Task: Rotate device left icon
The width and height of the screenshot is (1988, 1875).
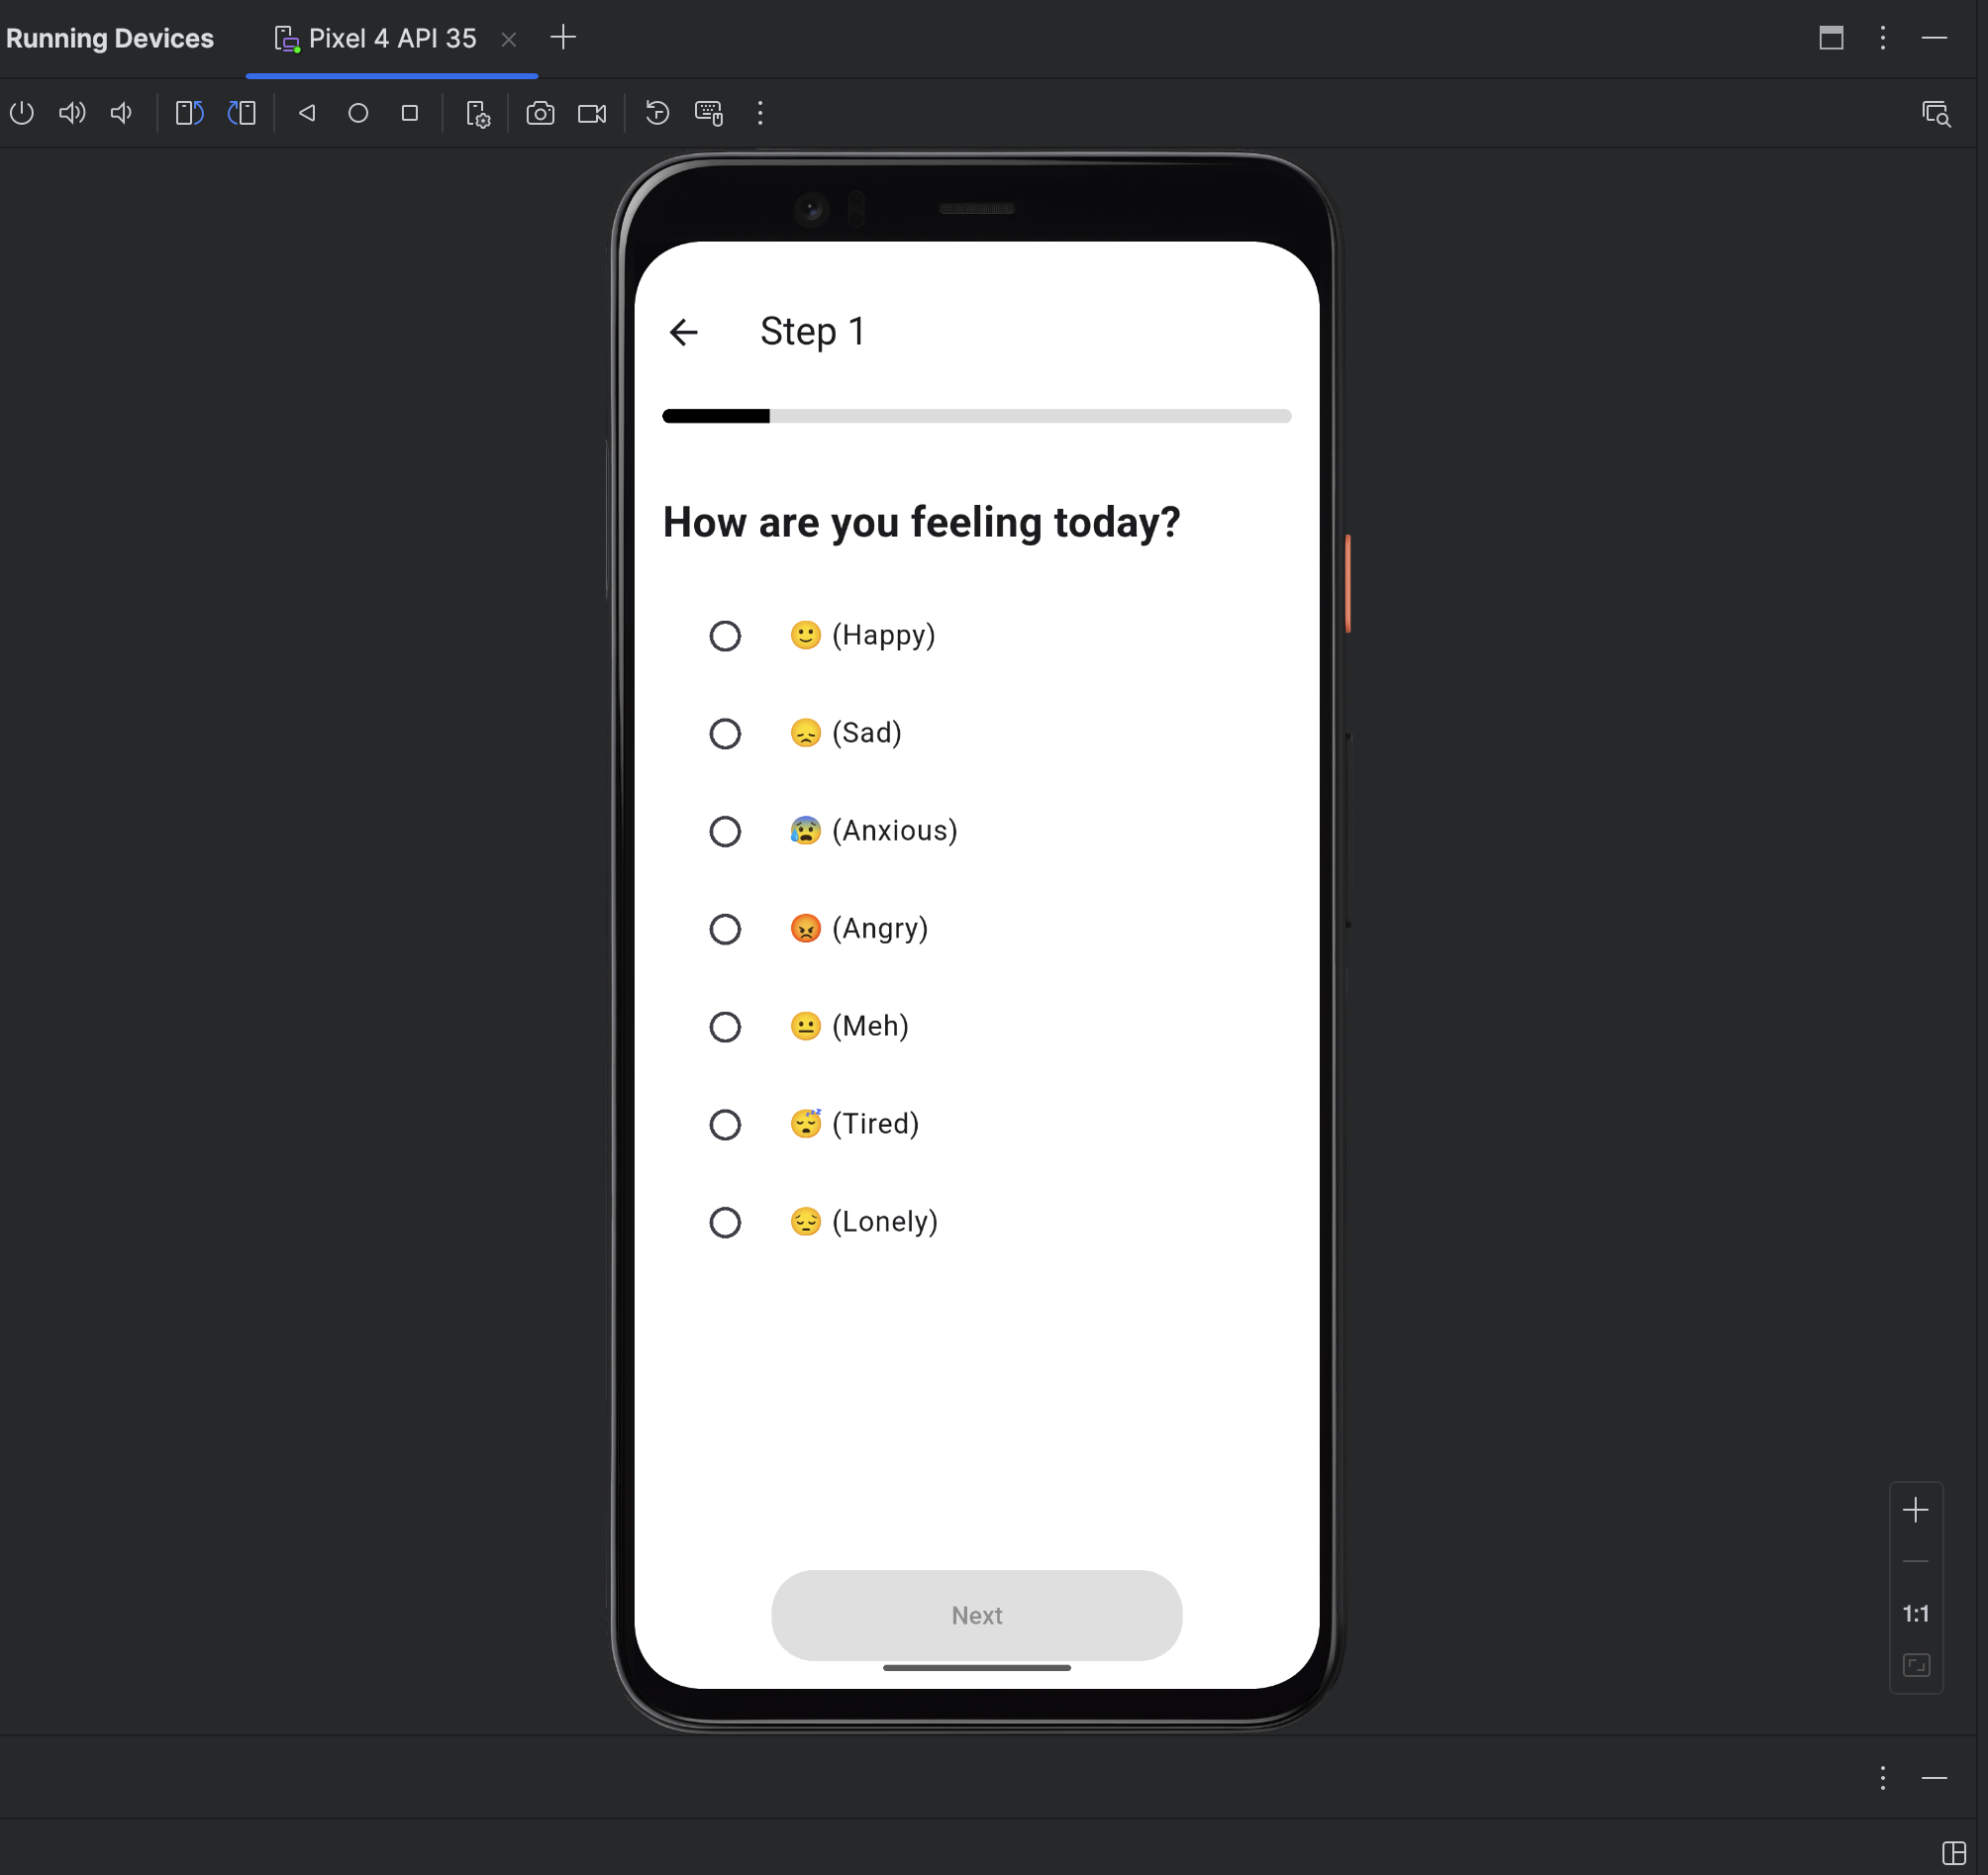Action: pos(190,113)
